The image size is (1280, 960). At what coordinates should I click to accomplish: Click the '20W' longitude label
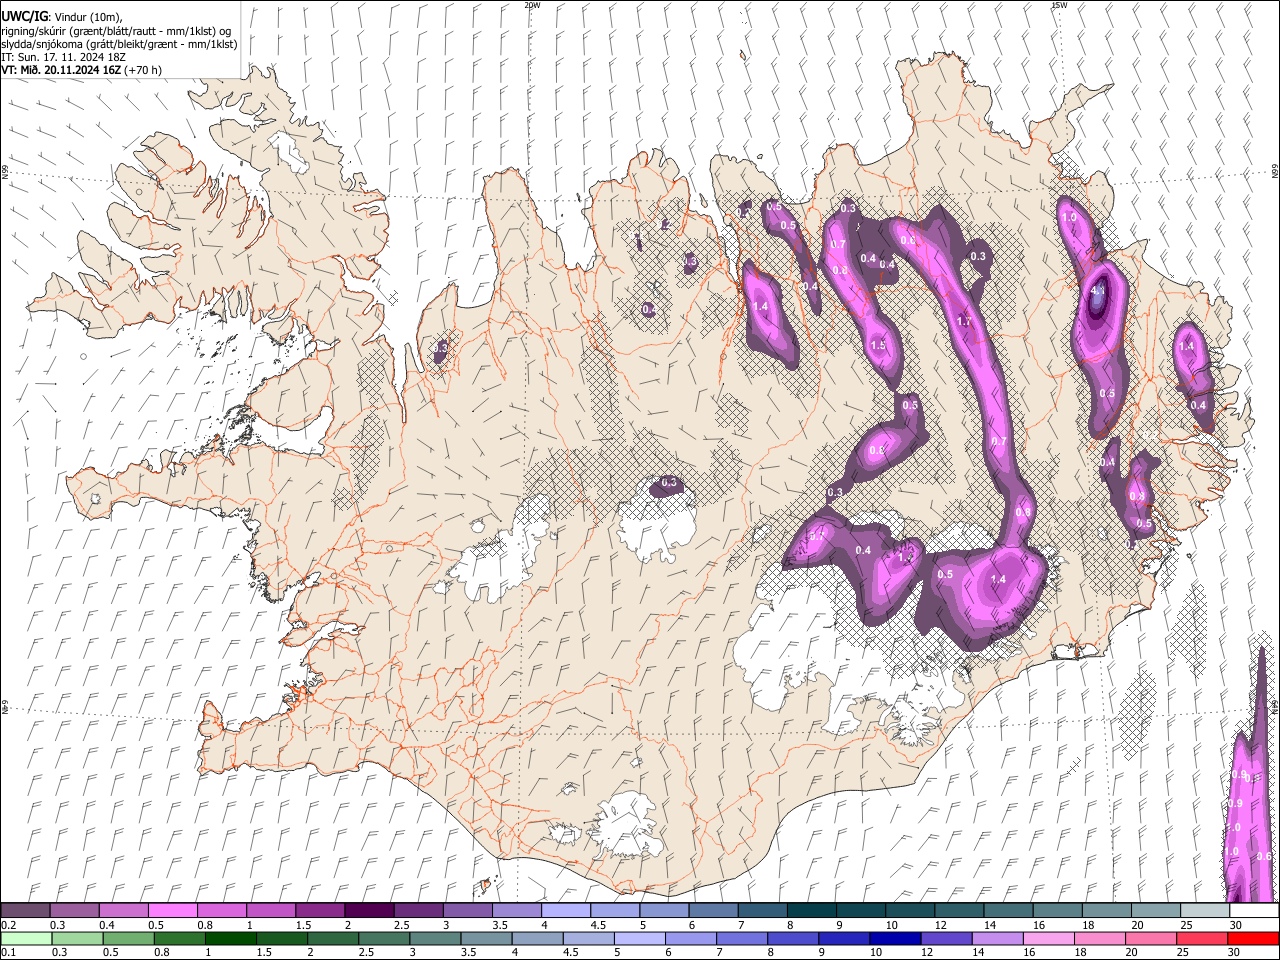532,5
